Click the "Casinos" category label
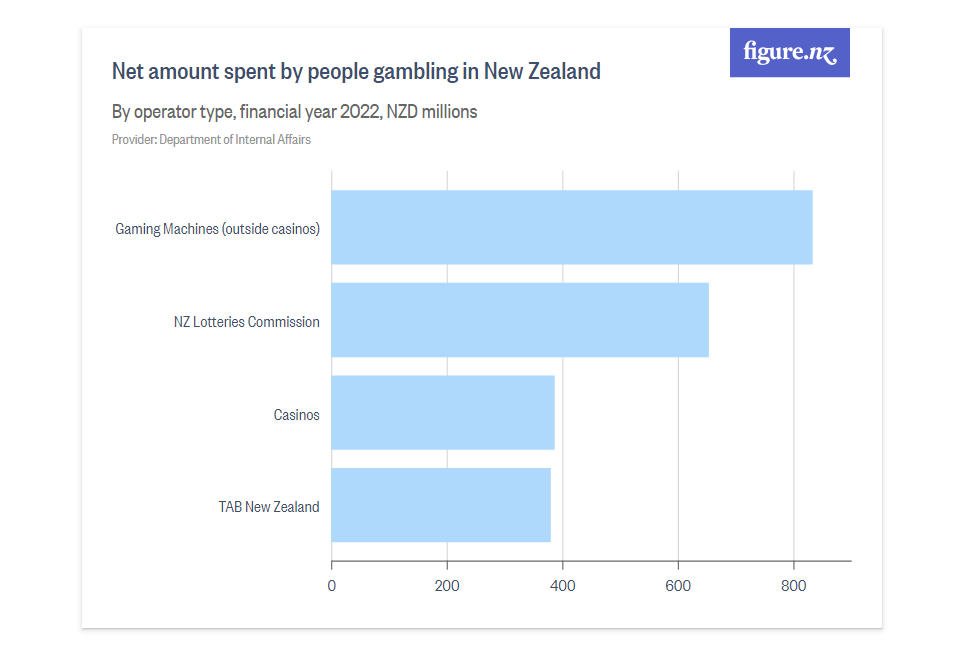The height and width of the screenshot is (655, 972). 296,415
